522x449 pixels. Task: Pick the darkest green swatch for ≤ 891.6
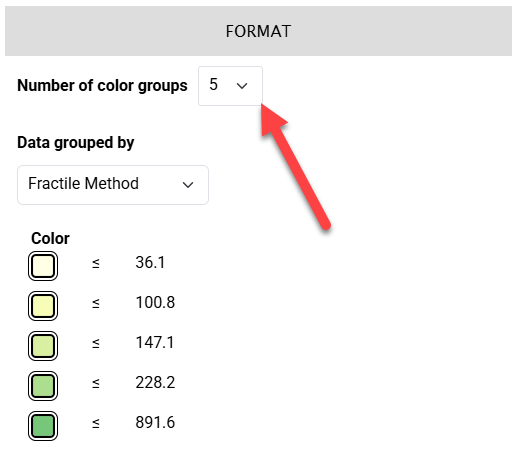point(43,426)
